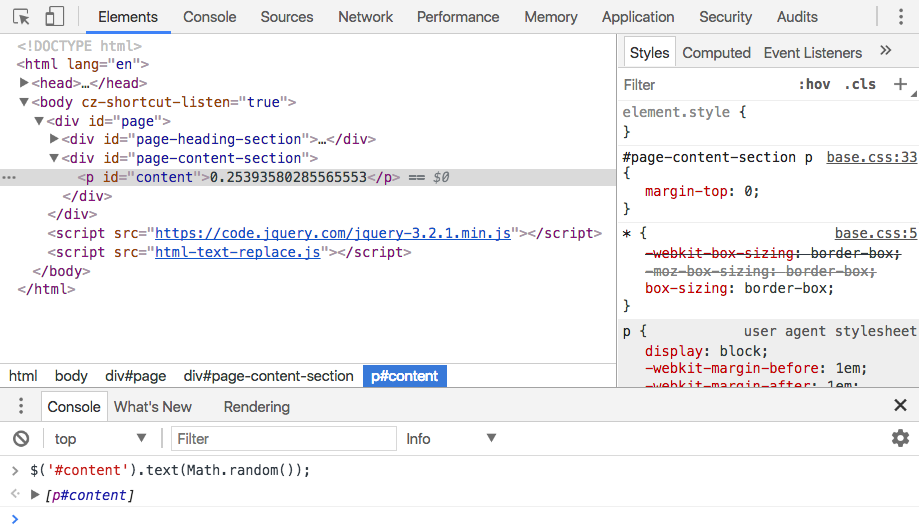Viewport: 919px width, 530px height.
Task: Open What's New drawer tab
Action: tap(152, 406)
